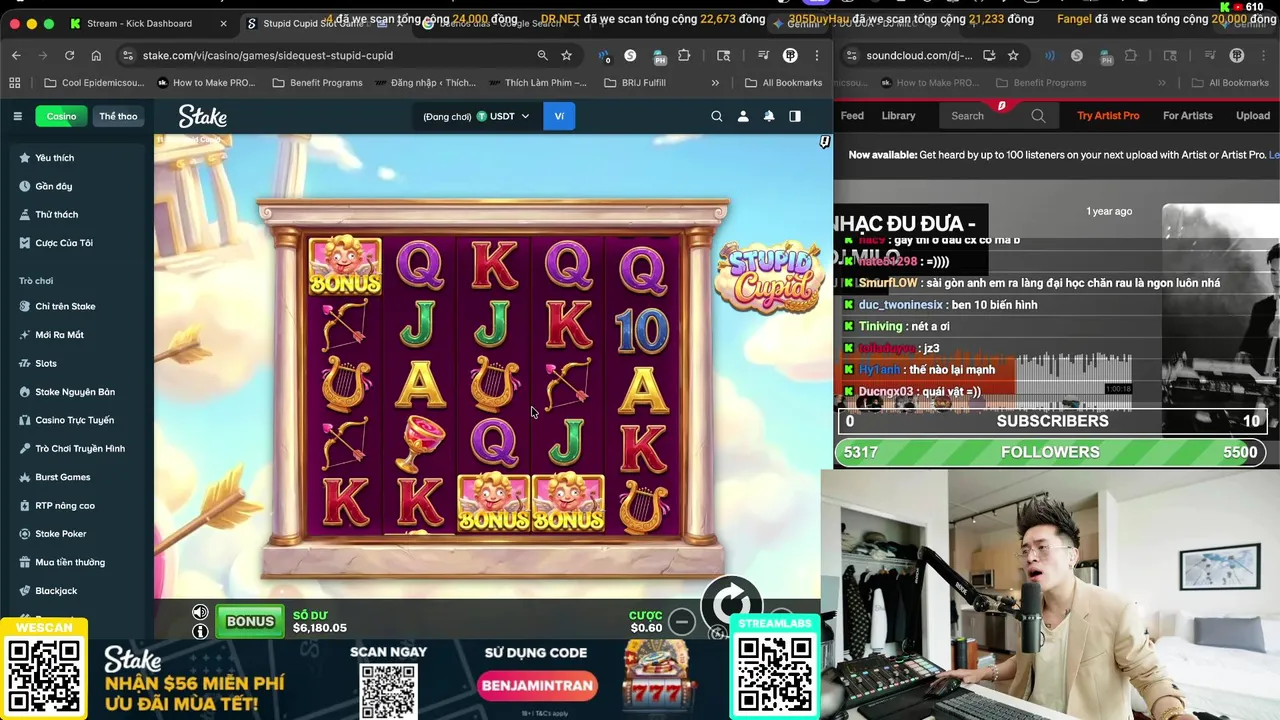
Task: Open the Ví wallet button
Action: tap(559, 116)
